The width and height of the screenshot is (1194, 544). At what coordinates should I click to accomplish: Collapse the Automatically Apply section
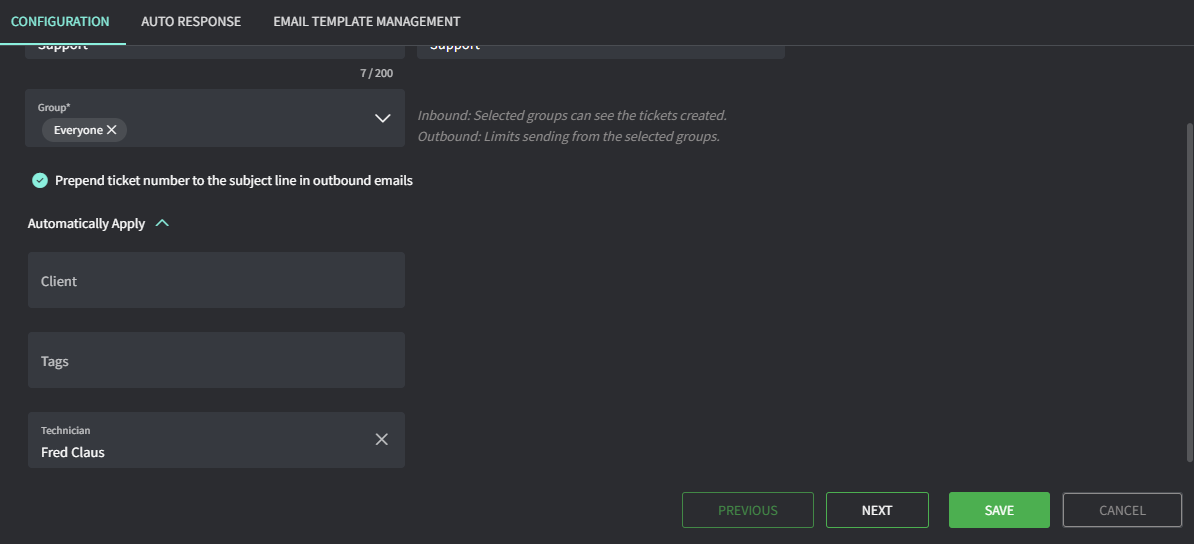tap(163, 224)
